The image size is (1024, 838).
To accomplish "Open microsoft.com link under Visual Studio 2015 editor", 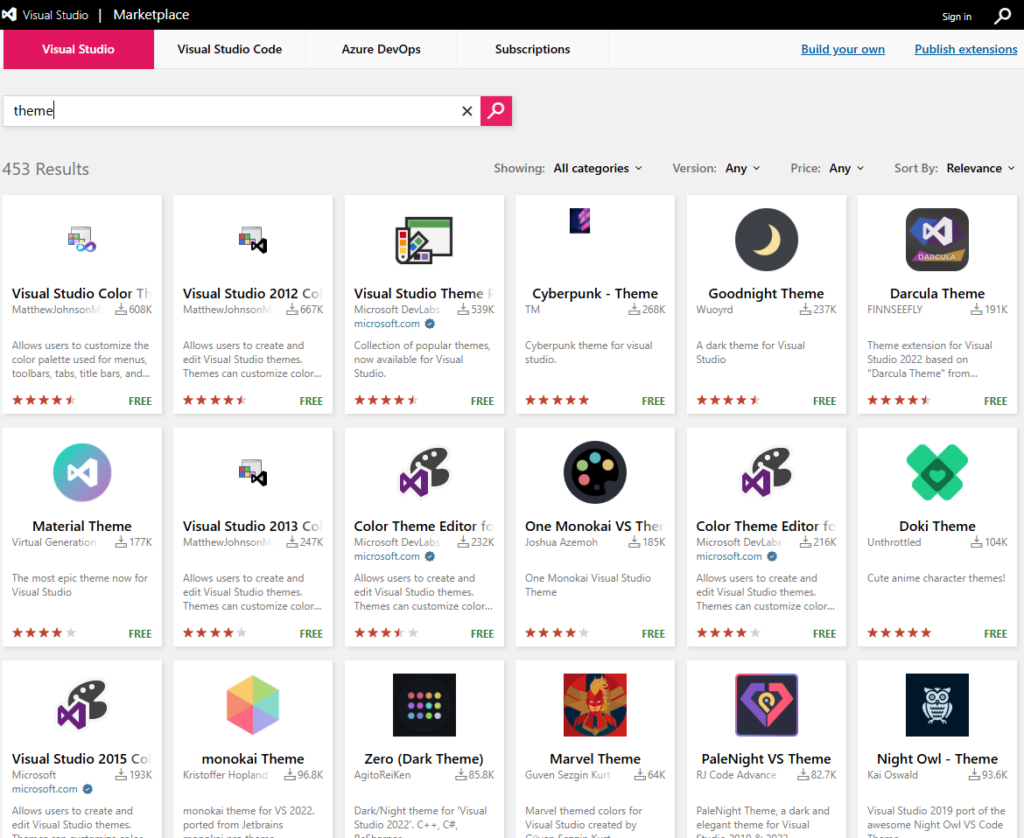I will 44,789.
